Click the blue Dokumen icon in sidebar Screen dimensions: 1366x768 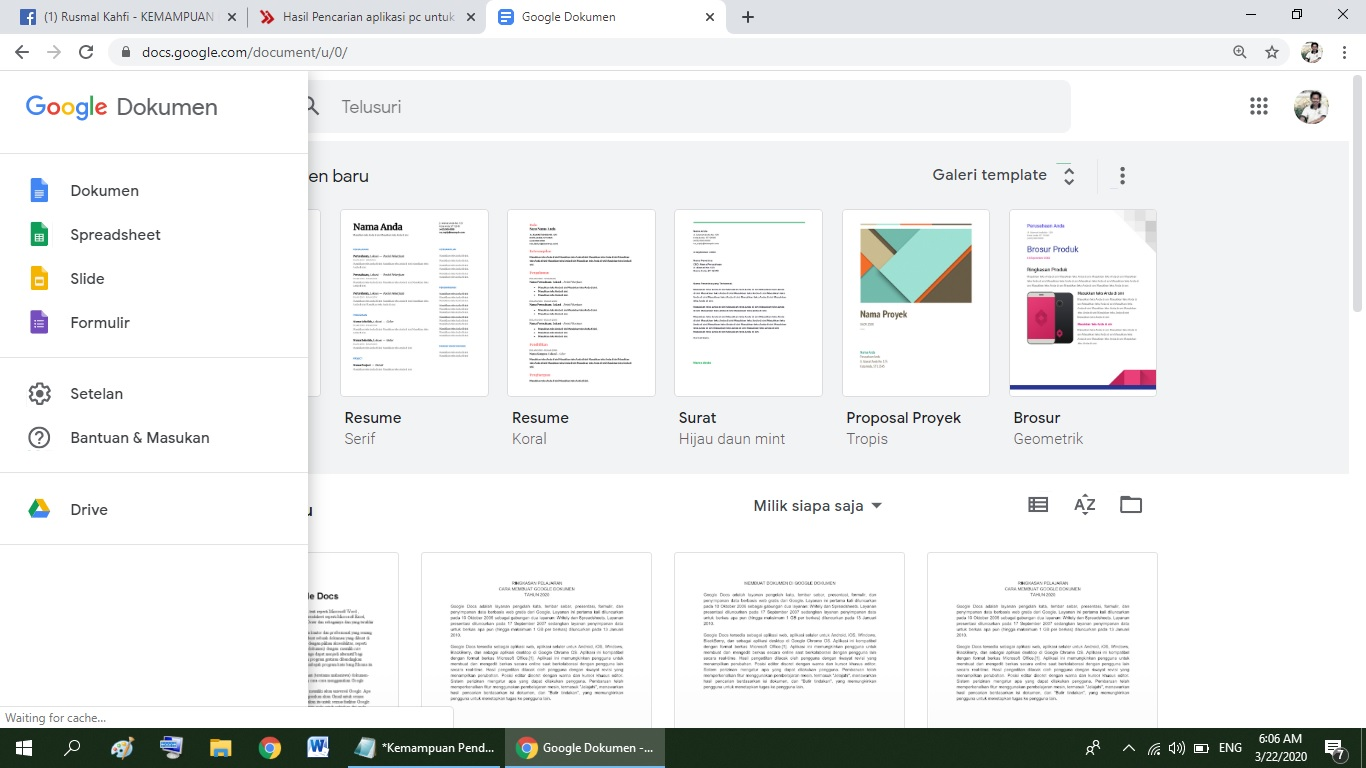click(39, 191)
